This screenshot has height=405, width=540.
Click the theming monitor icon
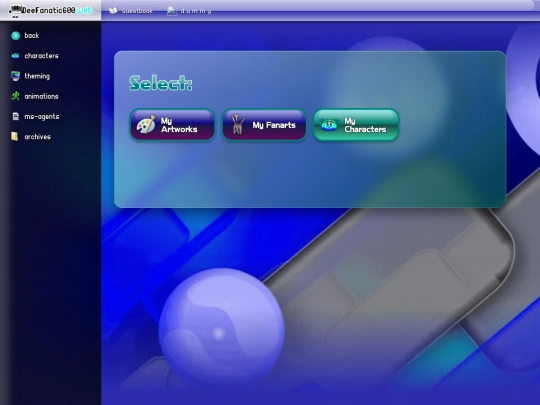(15, 76)
